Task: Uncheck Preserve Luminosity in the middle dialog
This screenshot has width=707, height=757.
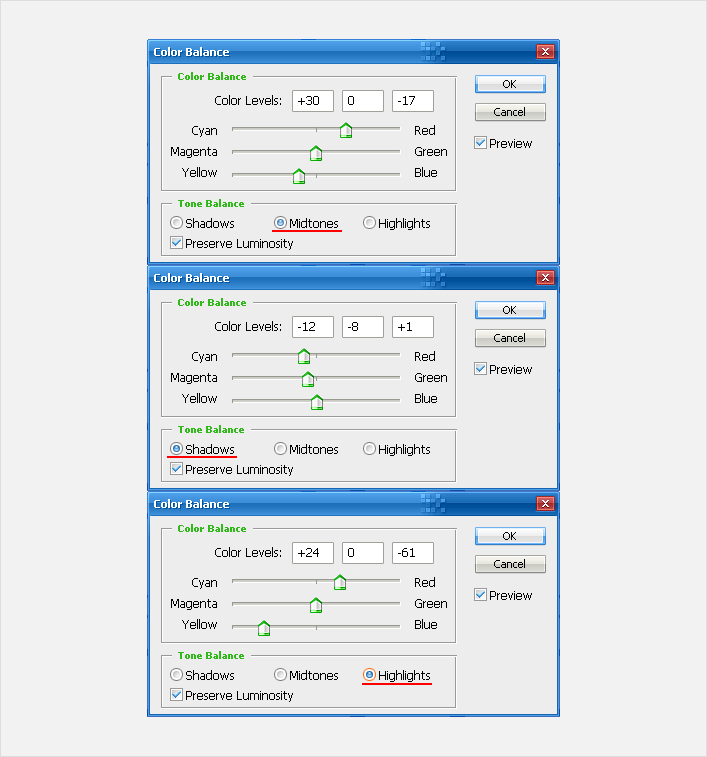Action: click(177, 469)
